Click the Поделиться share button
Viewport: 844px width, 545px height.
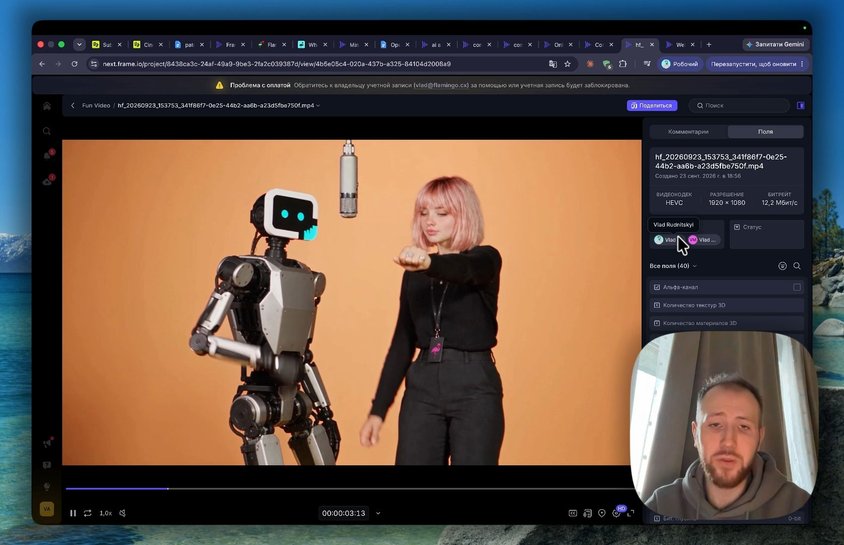click(652, 105)
